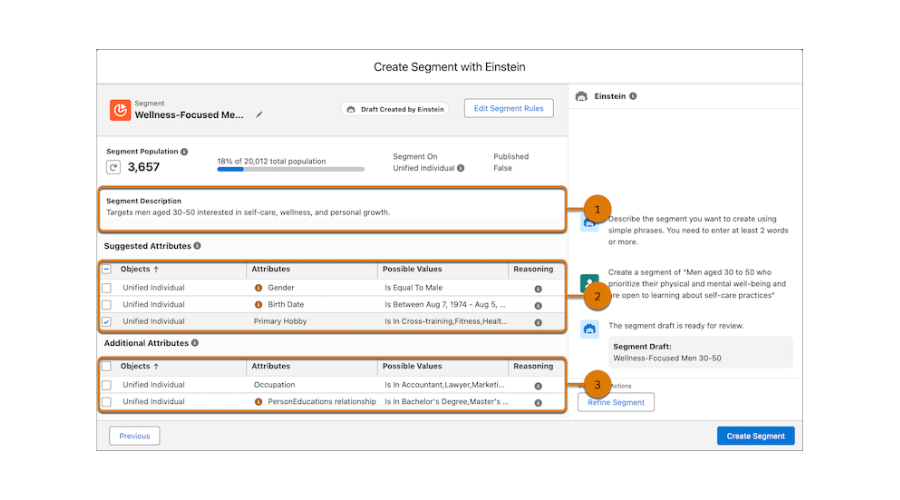Select 'Is In Cross-training,Fitness' value cell
This screenshot has width=900, height=500.
pyautogui.click(x=445, y=321)
